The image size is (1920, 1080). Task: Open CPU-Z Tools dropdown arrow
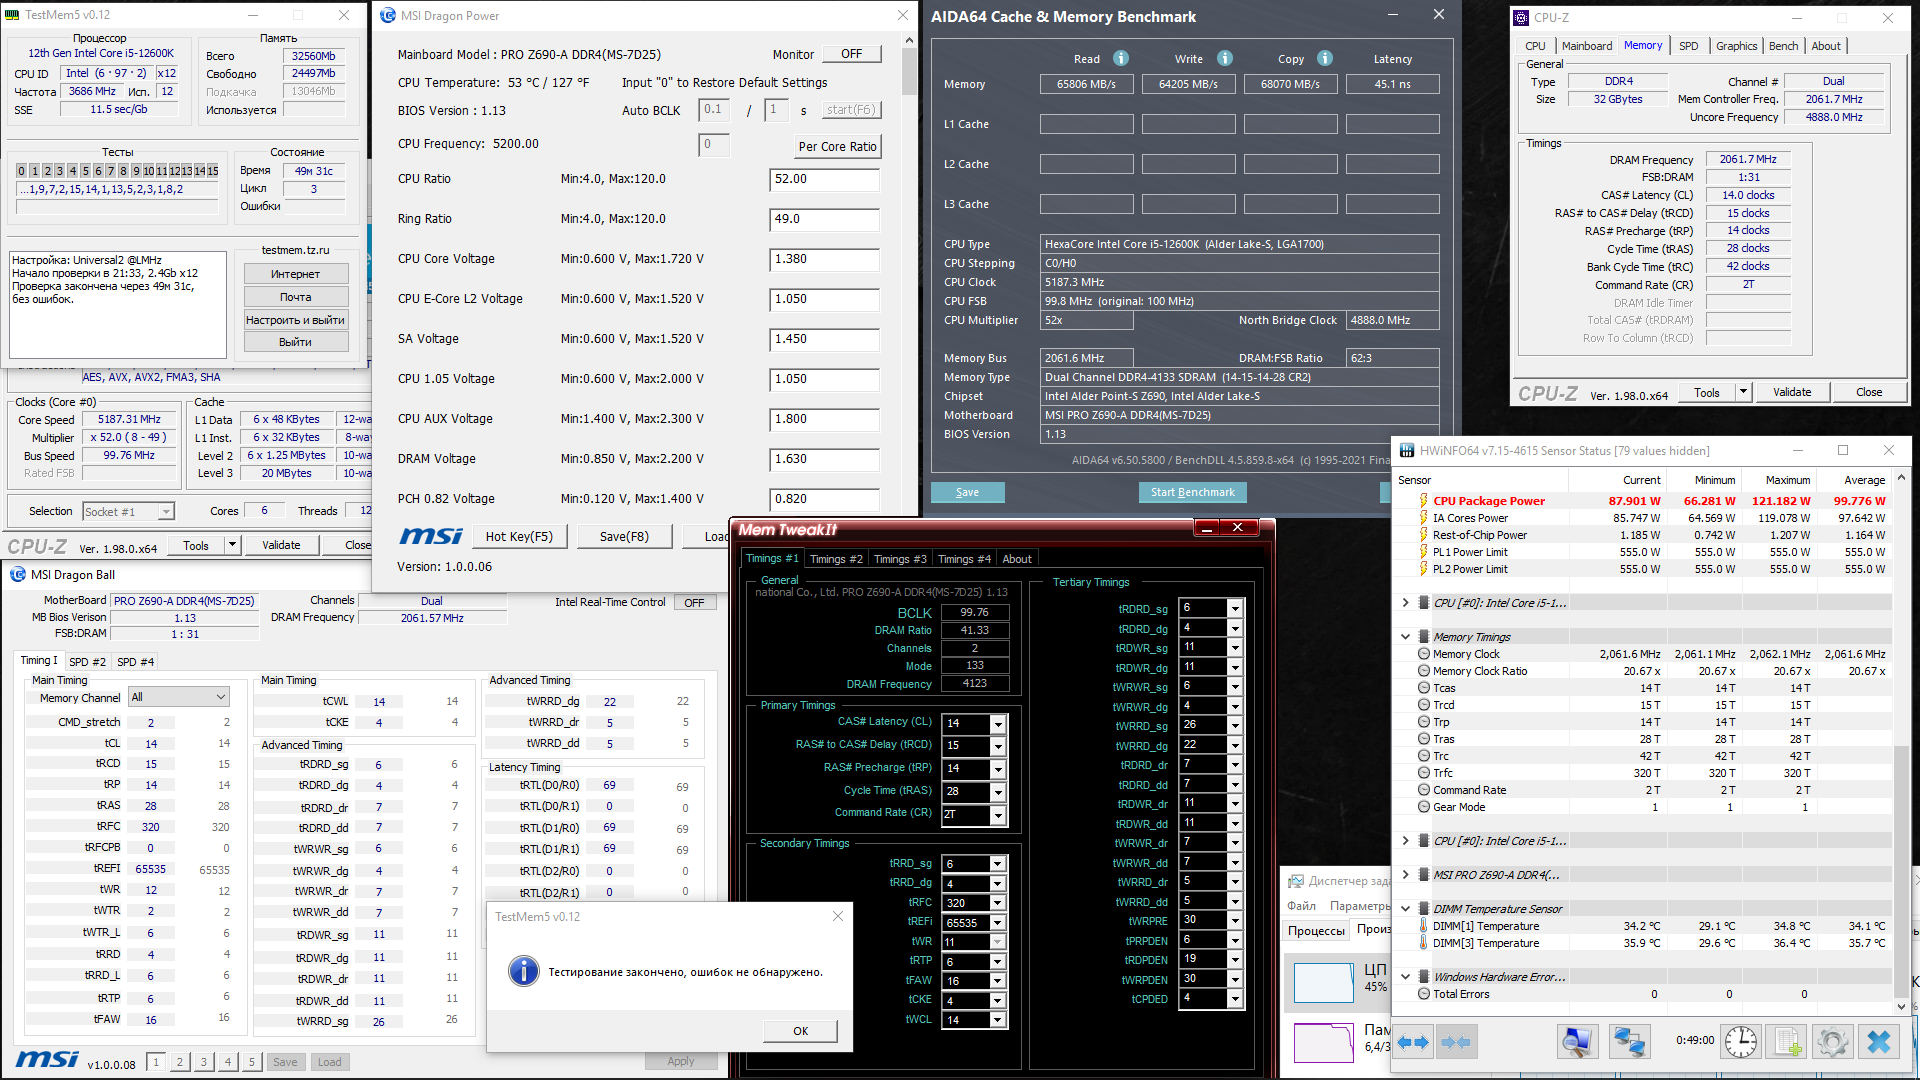coord(1743,392)
